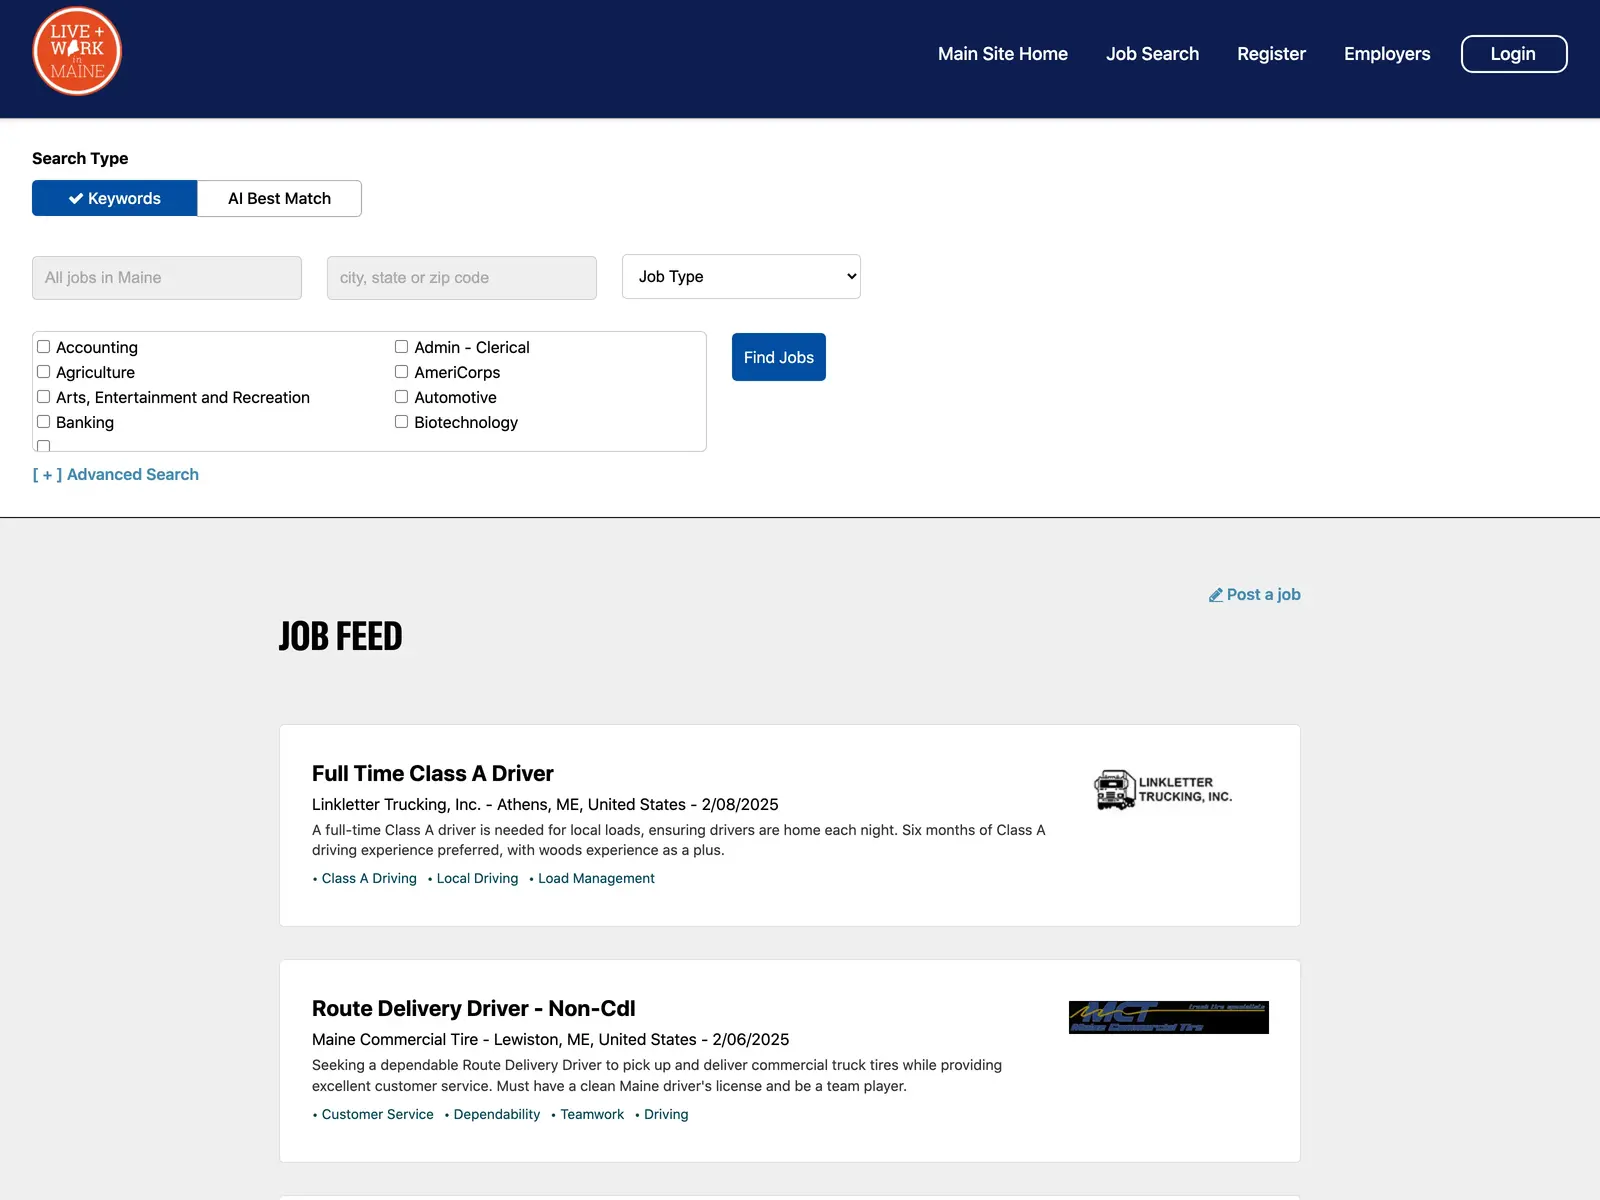Image resolution: width=1600 pixels, height=1200 pixels.
Task: Click the Live + Work in Maine logo
Action: click(x=77, y=52)
